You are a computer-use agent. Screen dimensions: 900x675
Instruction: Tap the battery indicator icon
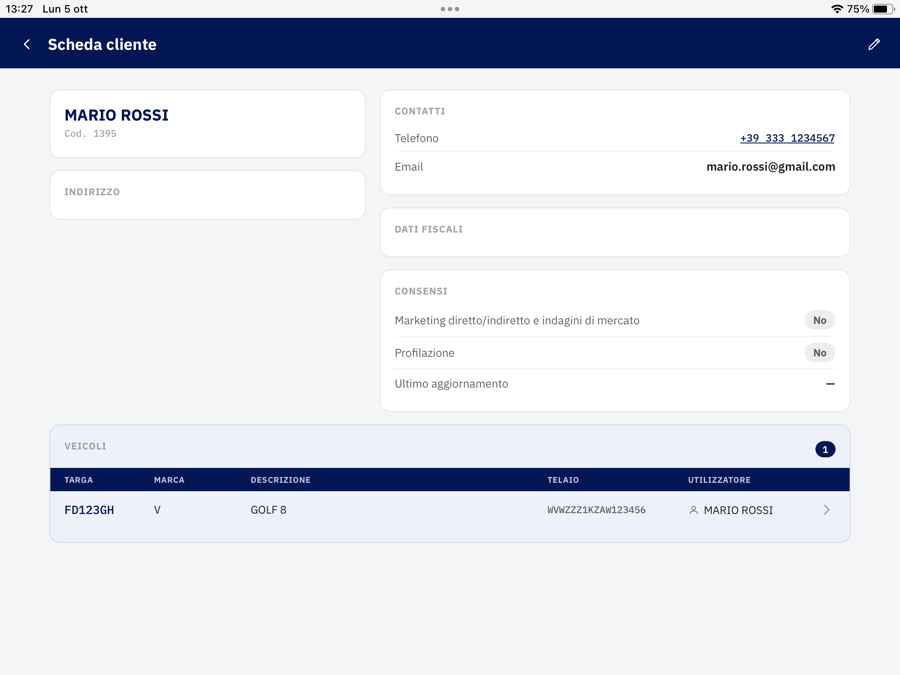tap(883, 9)
